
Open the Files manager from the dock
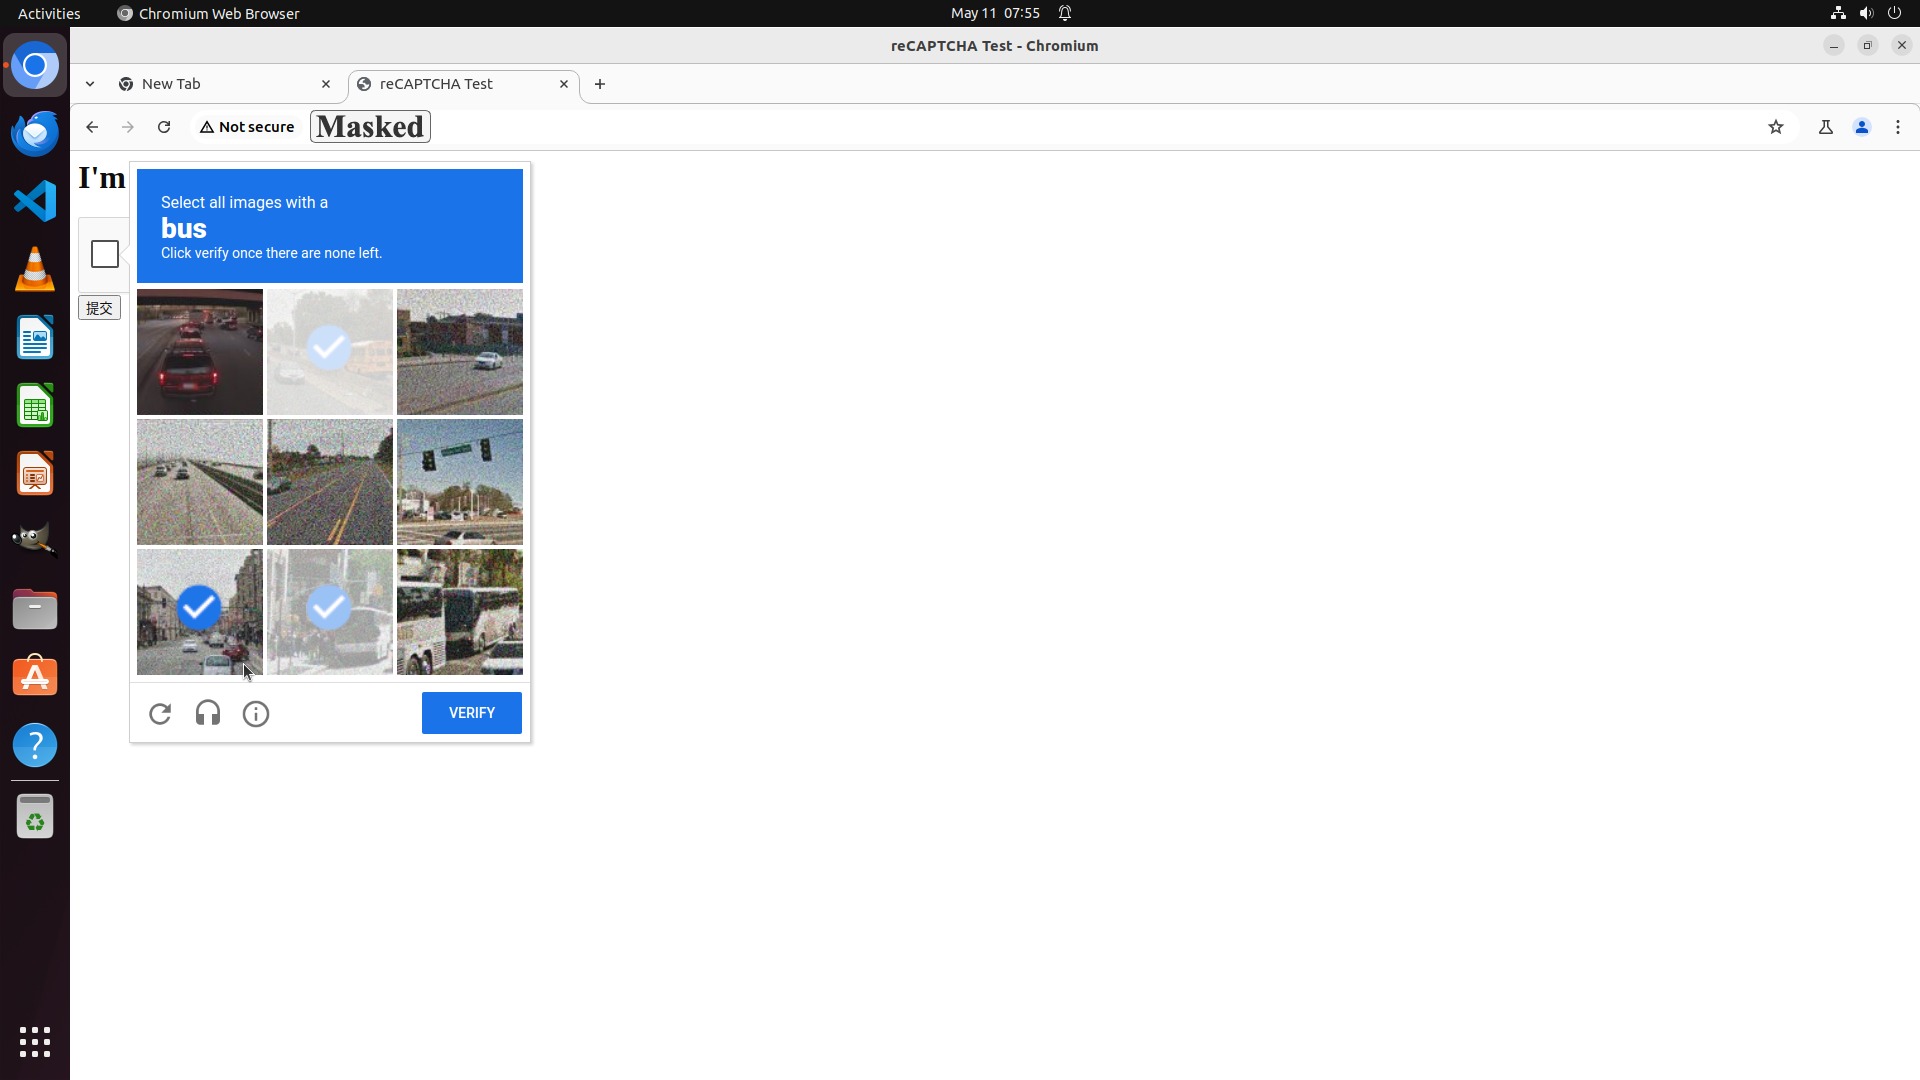pyautogui.click(x=35, y=610)
